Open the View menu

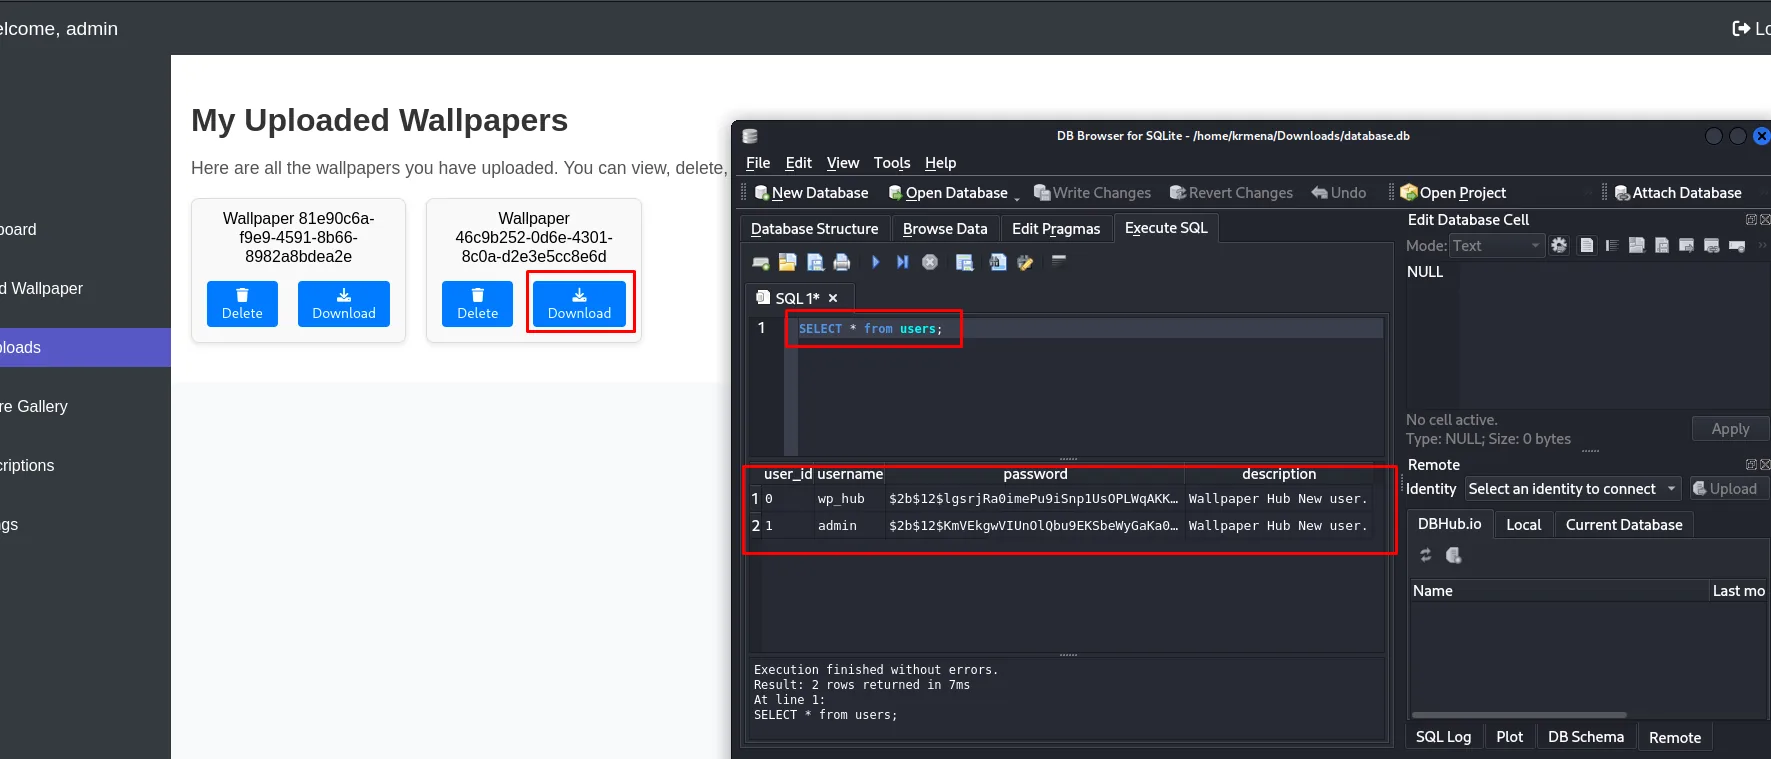[842, 163]
